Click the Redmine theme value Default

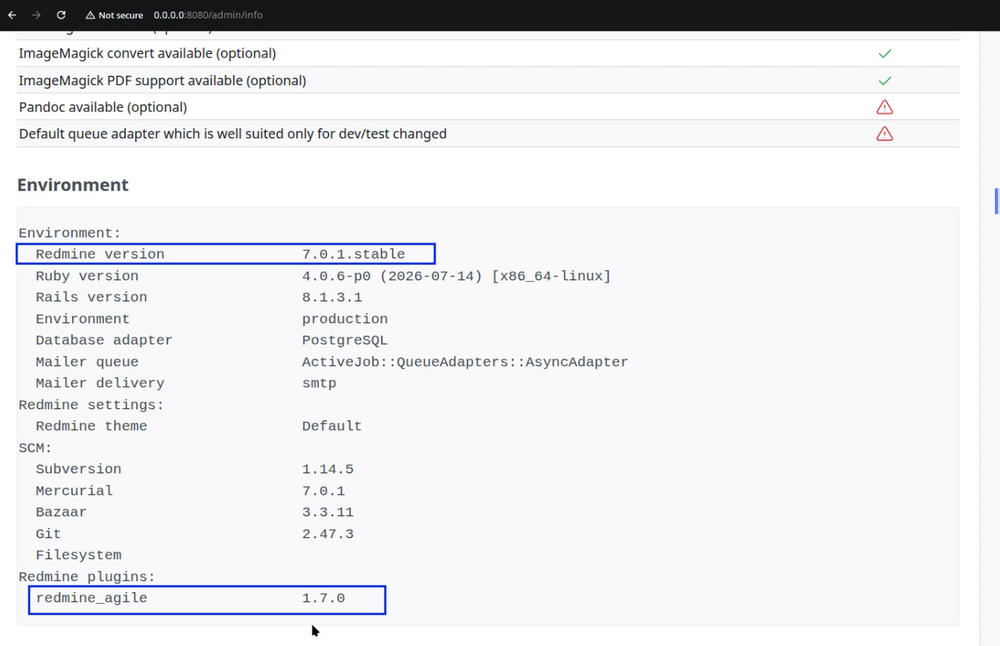[332, 426]
